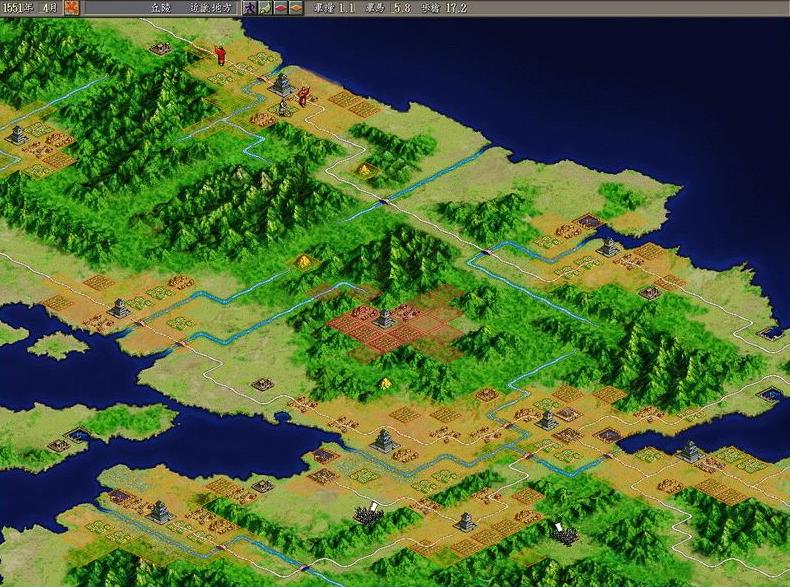The image size is (790, 587).
Task: Select the large northern castle by the river mouth
Action: (282, 84)
